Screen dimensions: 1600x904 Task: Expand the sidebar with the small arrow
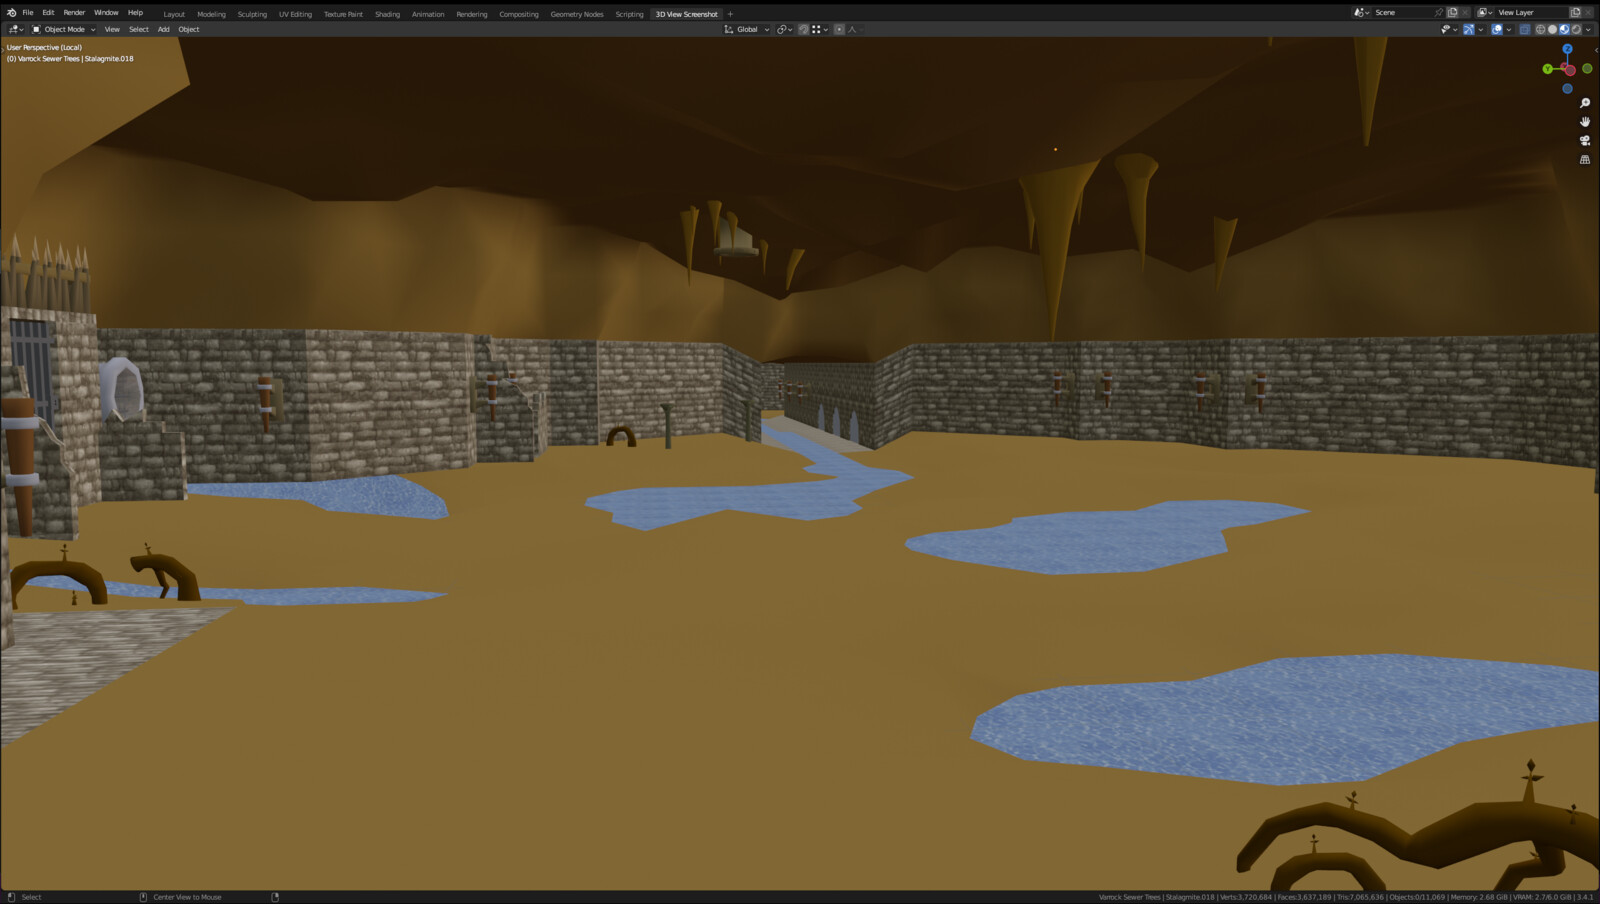coord(1596,50)
